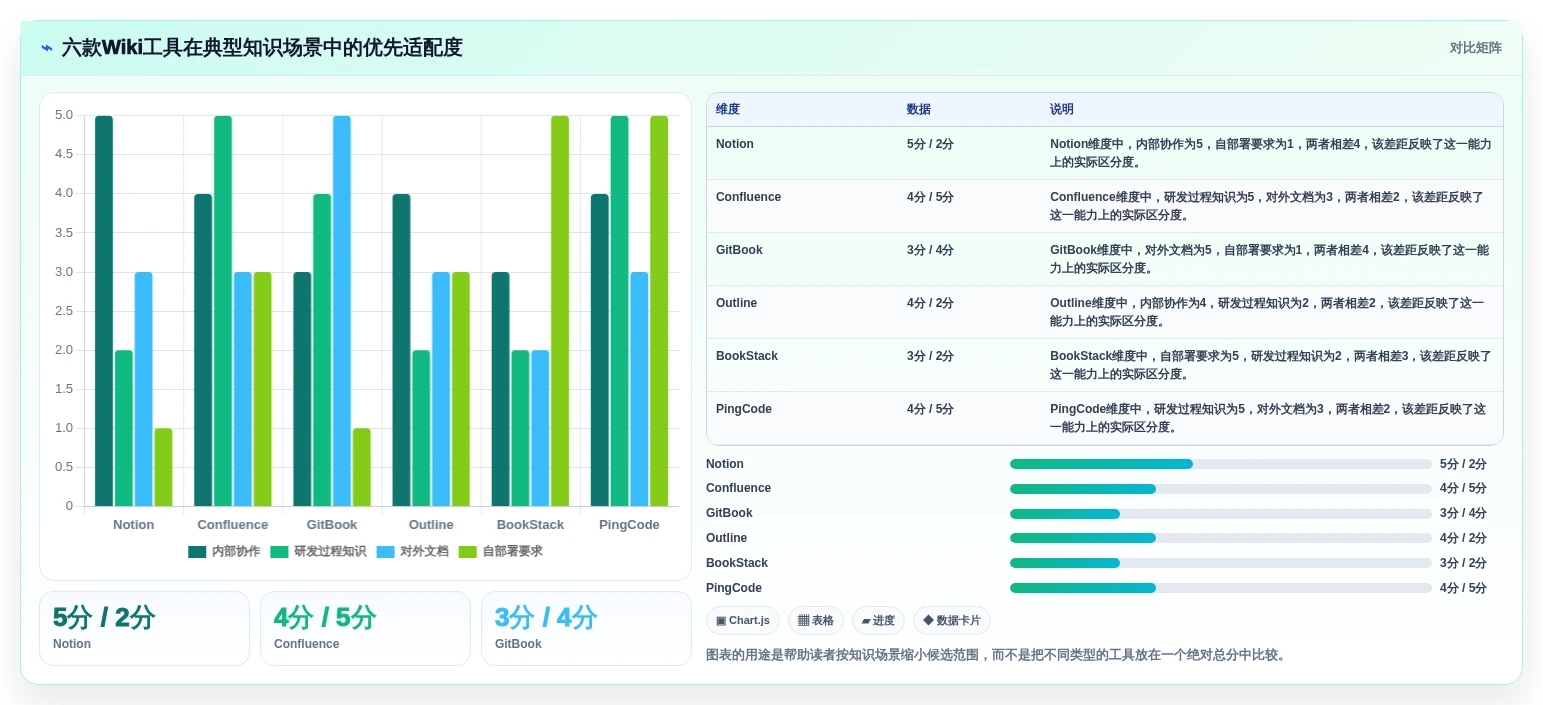Screen dimensions: 1543x705
Task: Click the PingCode x-axis label in chart
Action: (629, 525)
